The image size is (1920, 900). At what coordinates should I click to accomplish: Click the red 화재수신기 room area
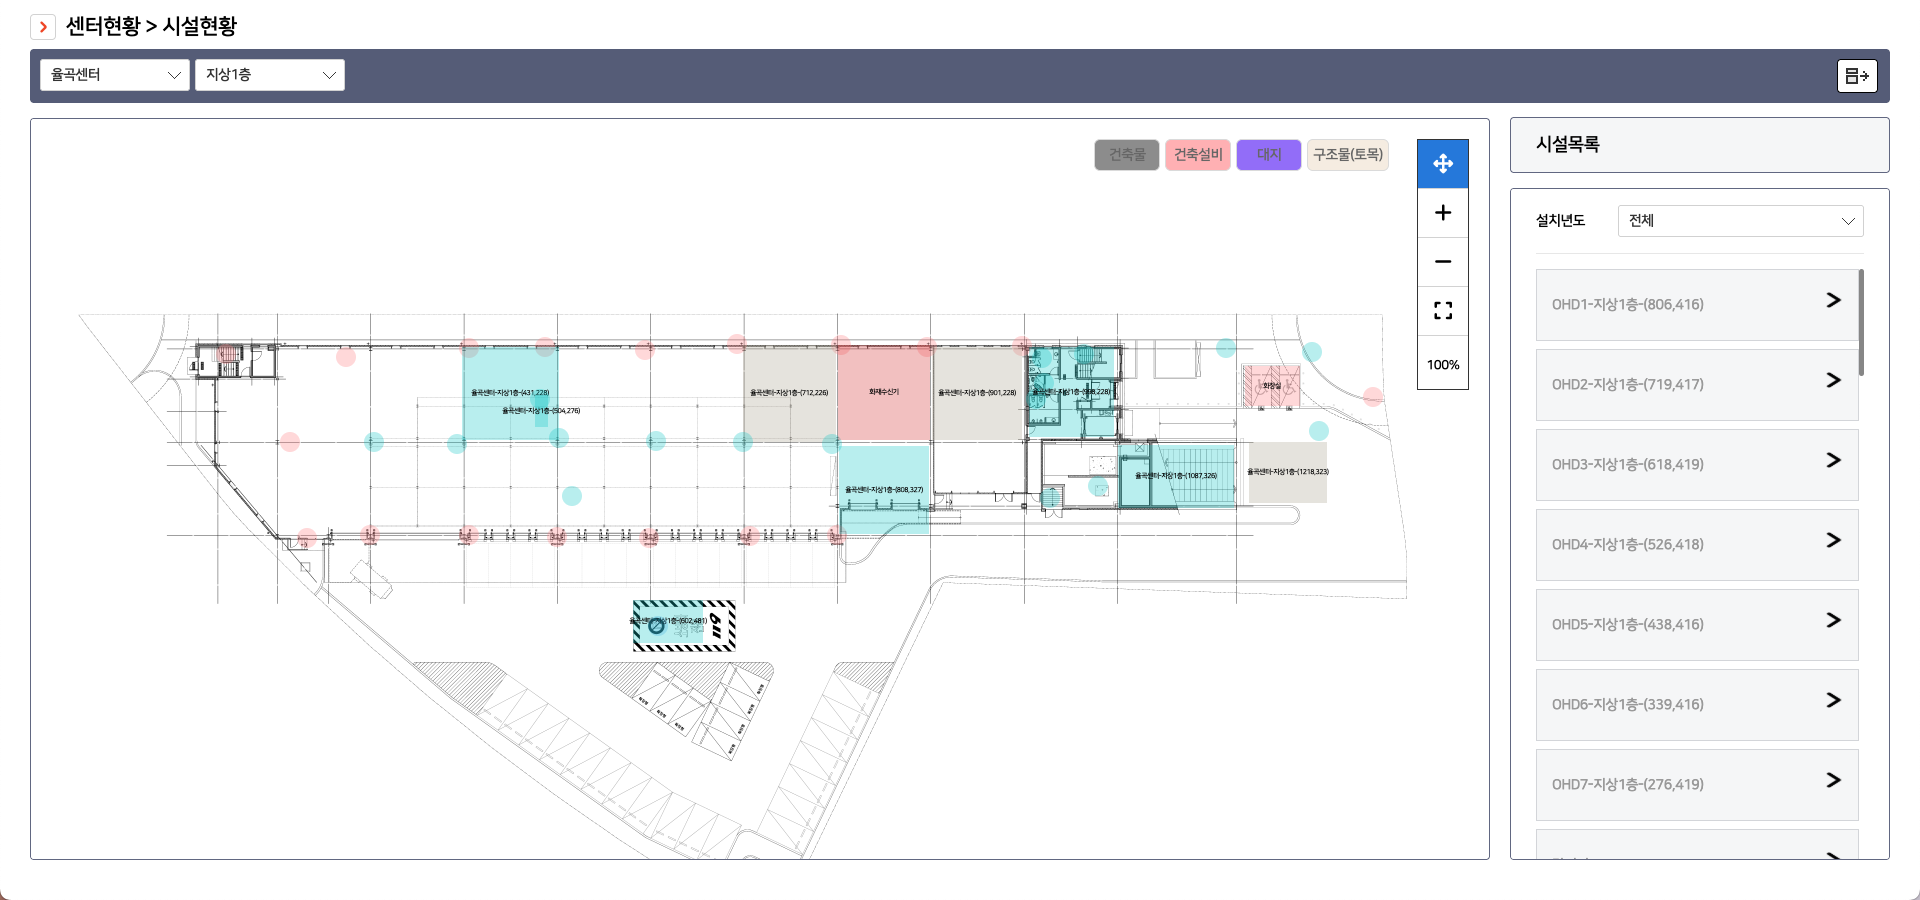click(x=884, y=395)
